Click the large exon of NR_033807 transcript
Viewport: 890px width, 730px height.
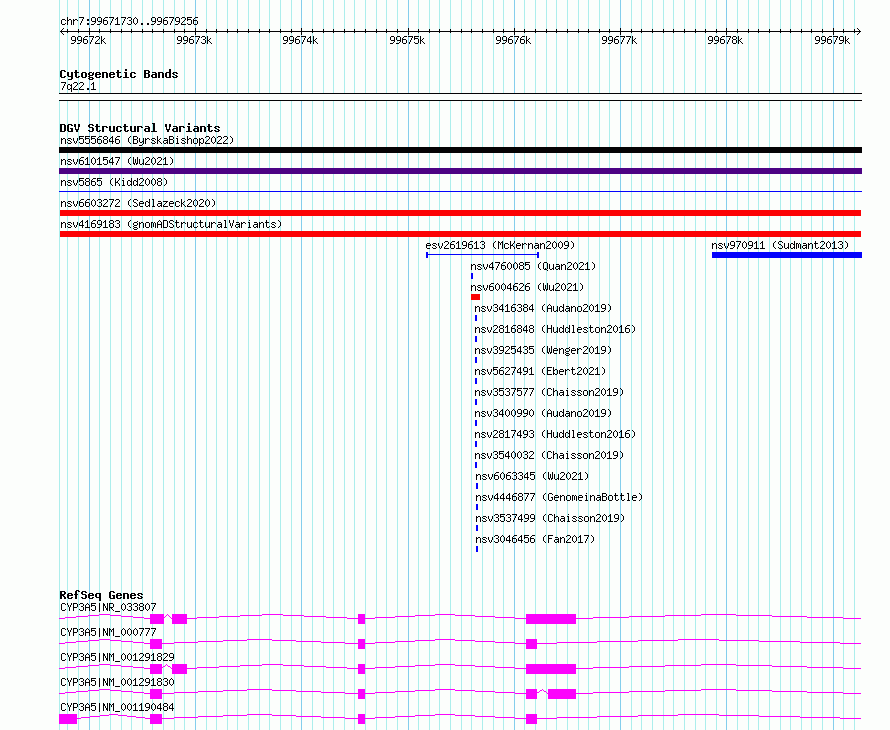(x=551, y=619)
